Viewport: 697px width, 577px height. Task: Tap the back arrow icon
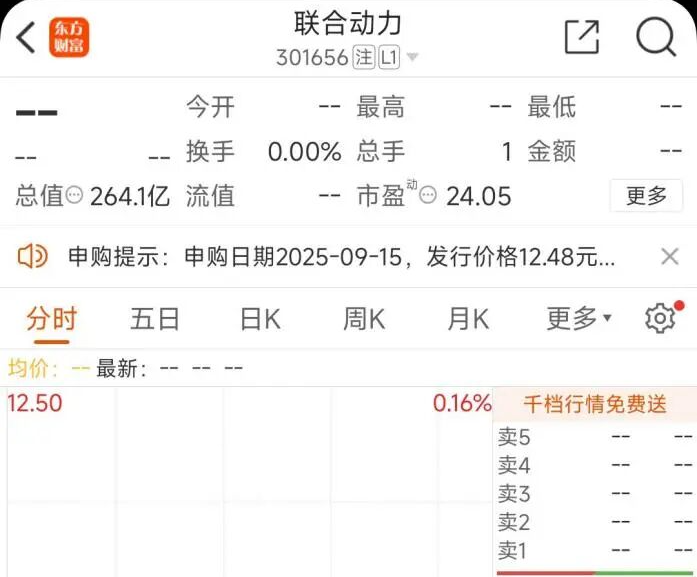(27, 38)
